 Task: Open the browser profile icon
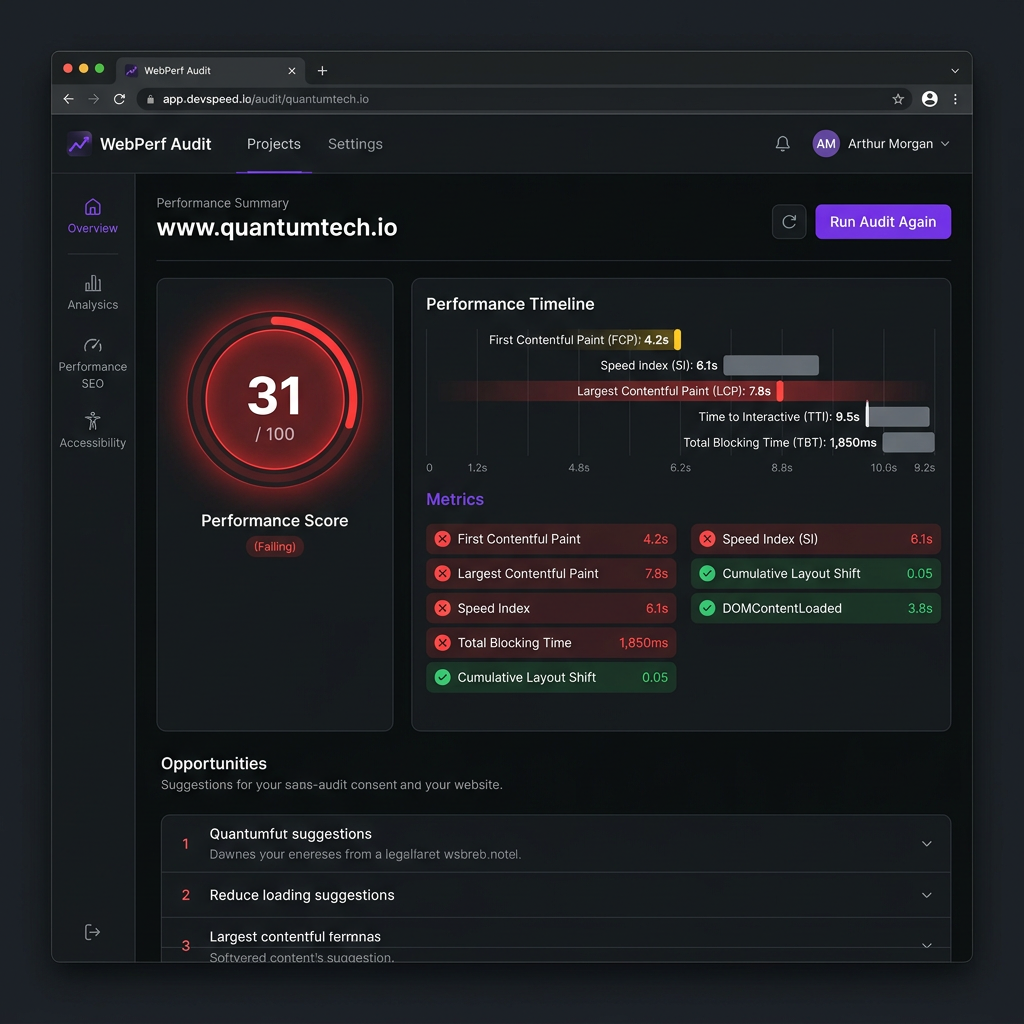point(929,99)
